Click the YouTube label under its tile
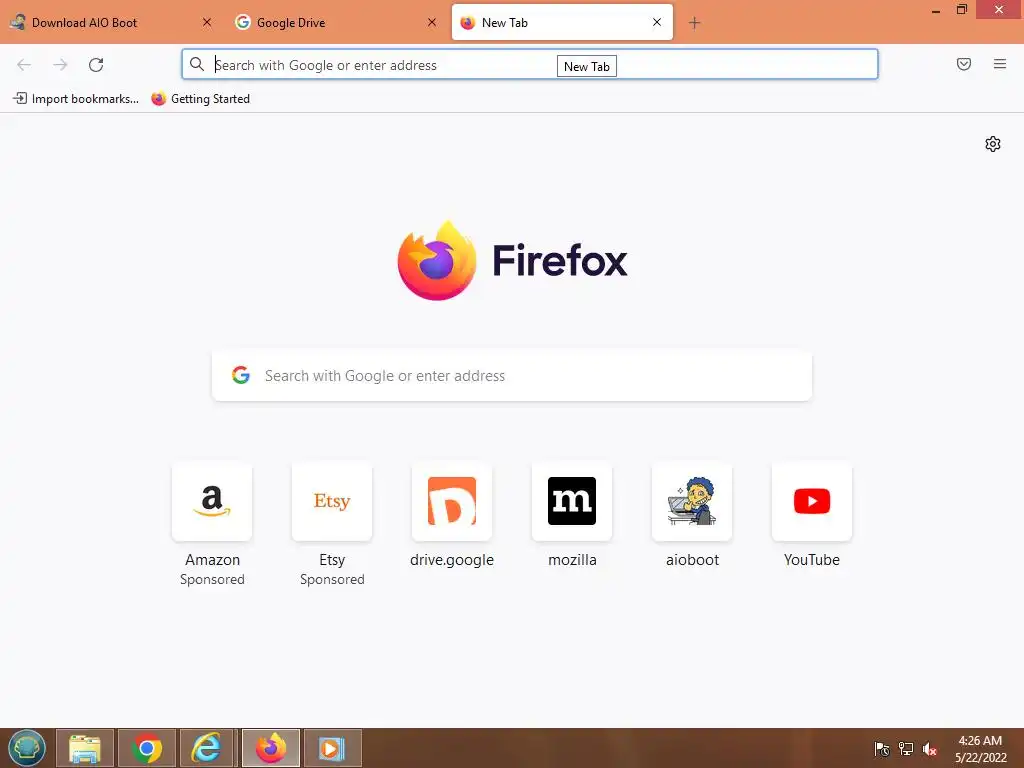1024x768 pixels. [812, 560]
